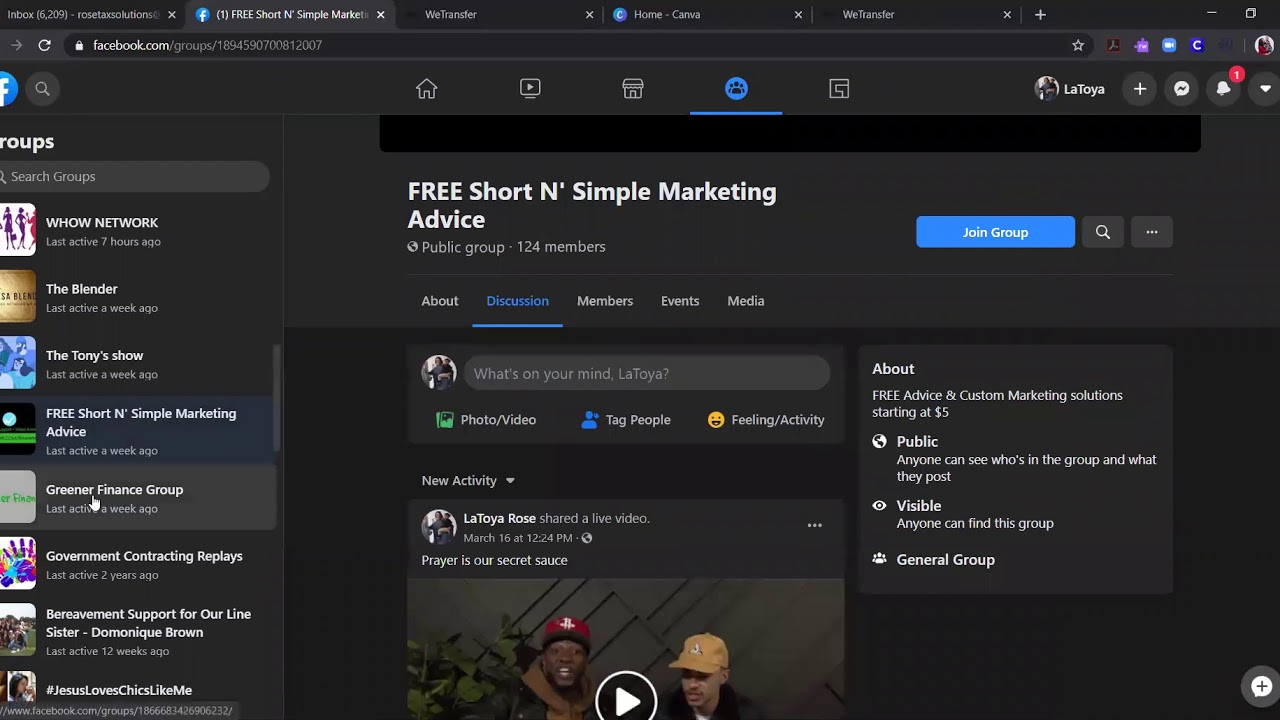The width and height of the screenshot is (1280, 720).
Task: Open the post's three-dot options menu
Action: pyautogui.click(x=815, y=525)
